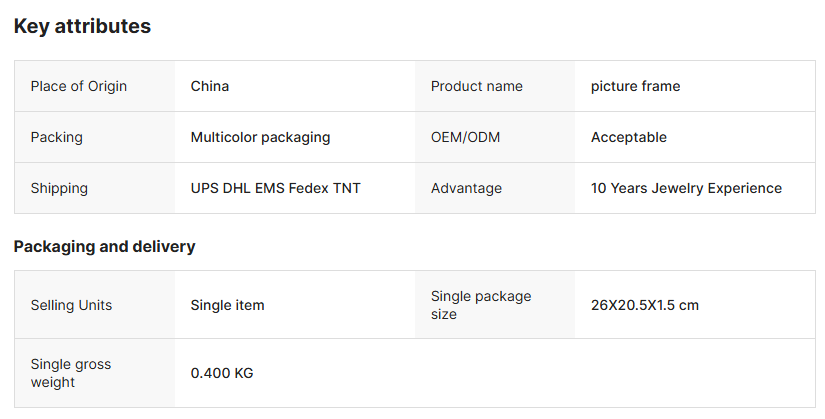825x419 pixels.
Task: Click the Packing attribute label
Action: pyautogui.click(x=56, y=137)
